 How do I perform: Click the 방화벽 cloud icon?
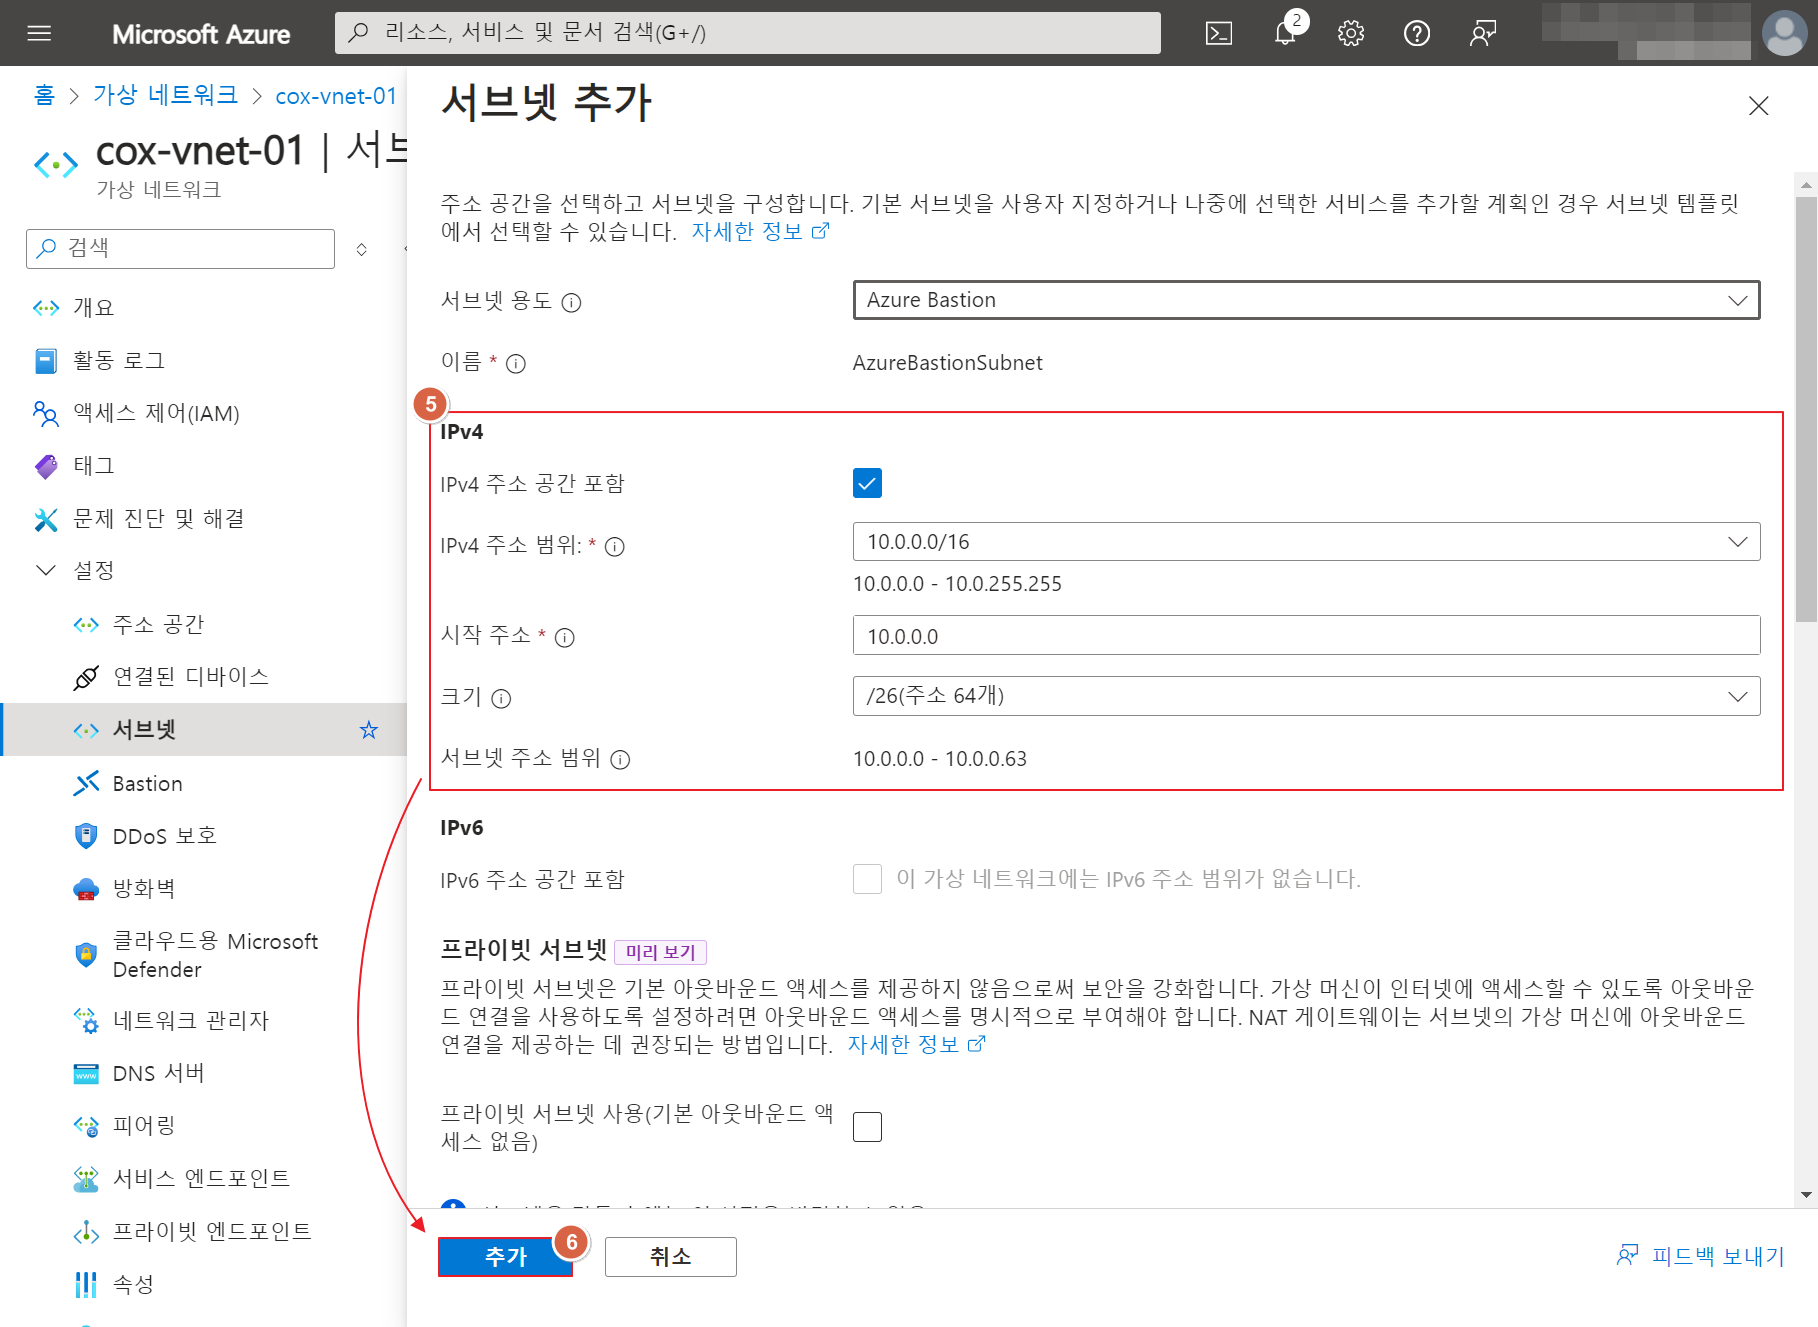tap(86, 889)
